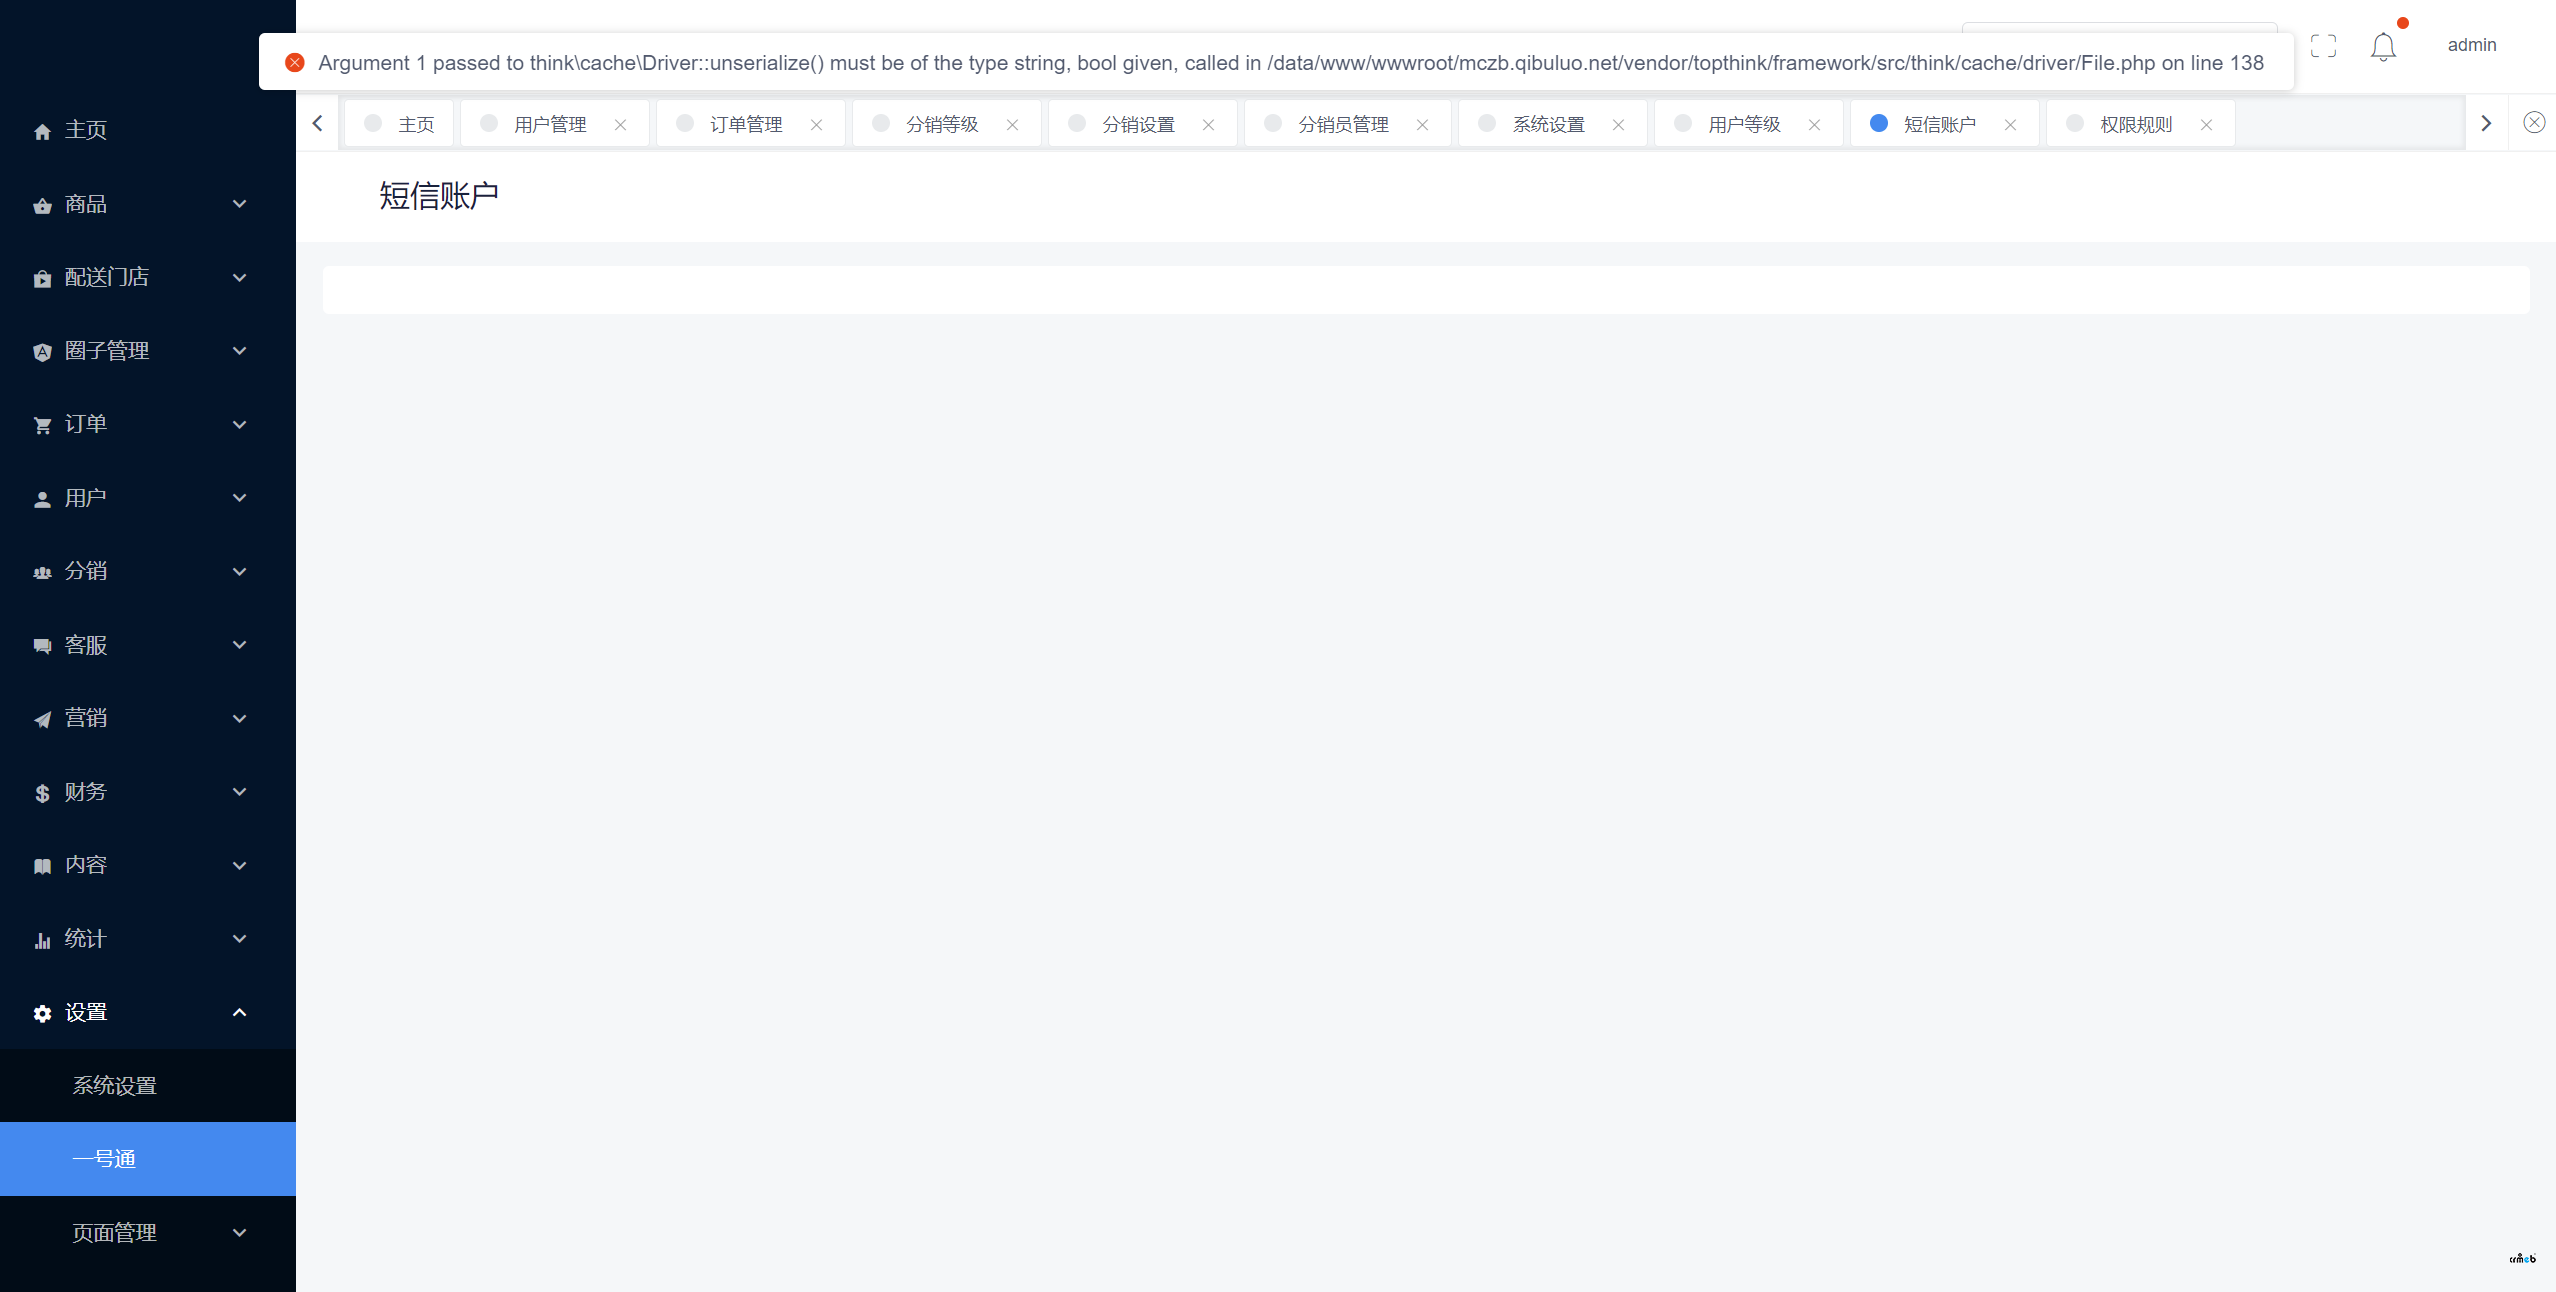This screenshot has height=1292, width=2556.
Task: Expand the 内容 menu chevron
Action: [x=239, y=866]
